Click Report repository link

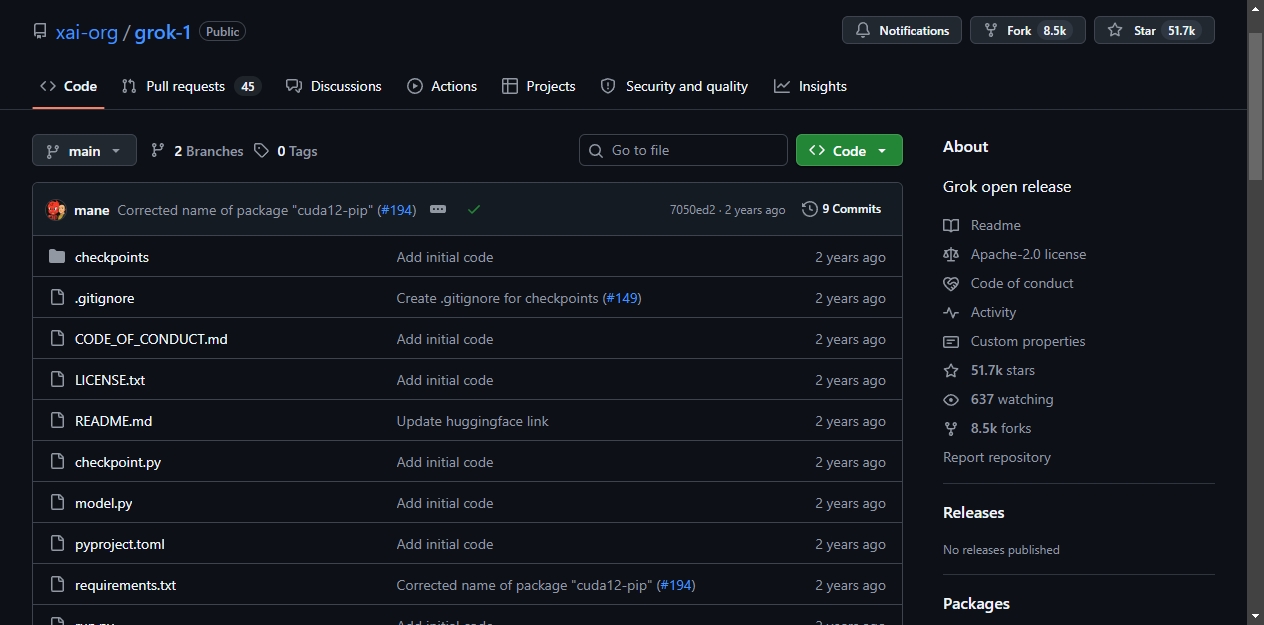coord(997,457)
